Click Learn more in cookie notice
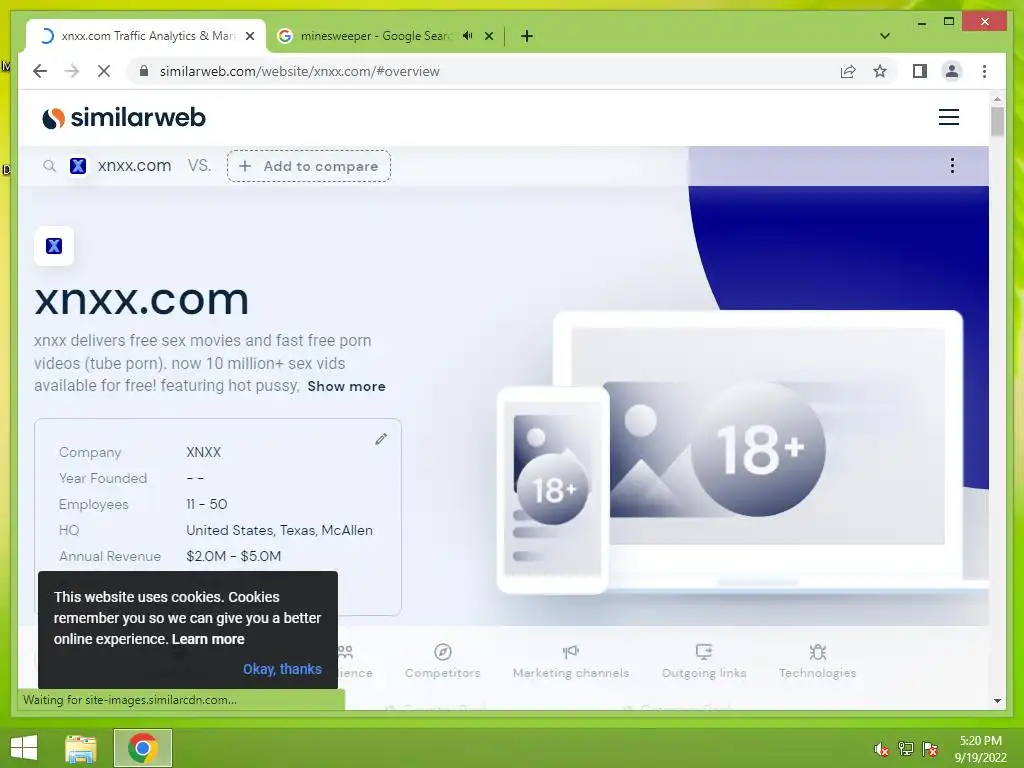 coord(208,639)
